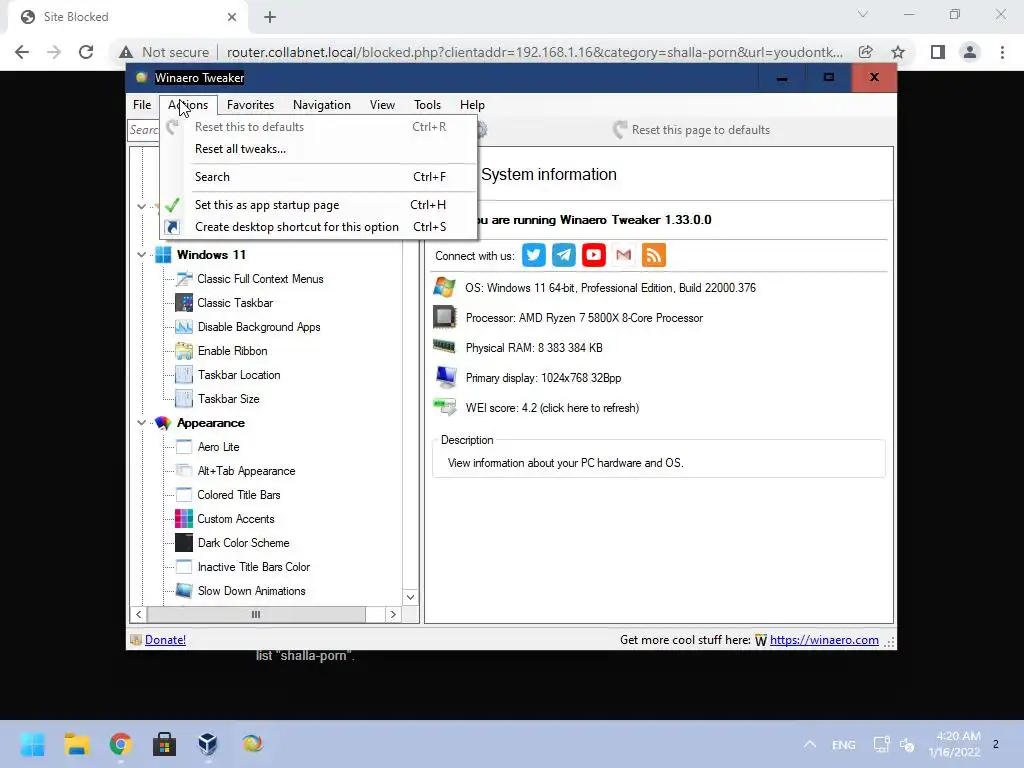Open new Chrome tab
1024x768 pixels.
point(270,17)
